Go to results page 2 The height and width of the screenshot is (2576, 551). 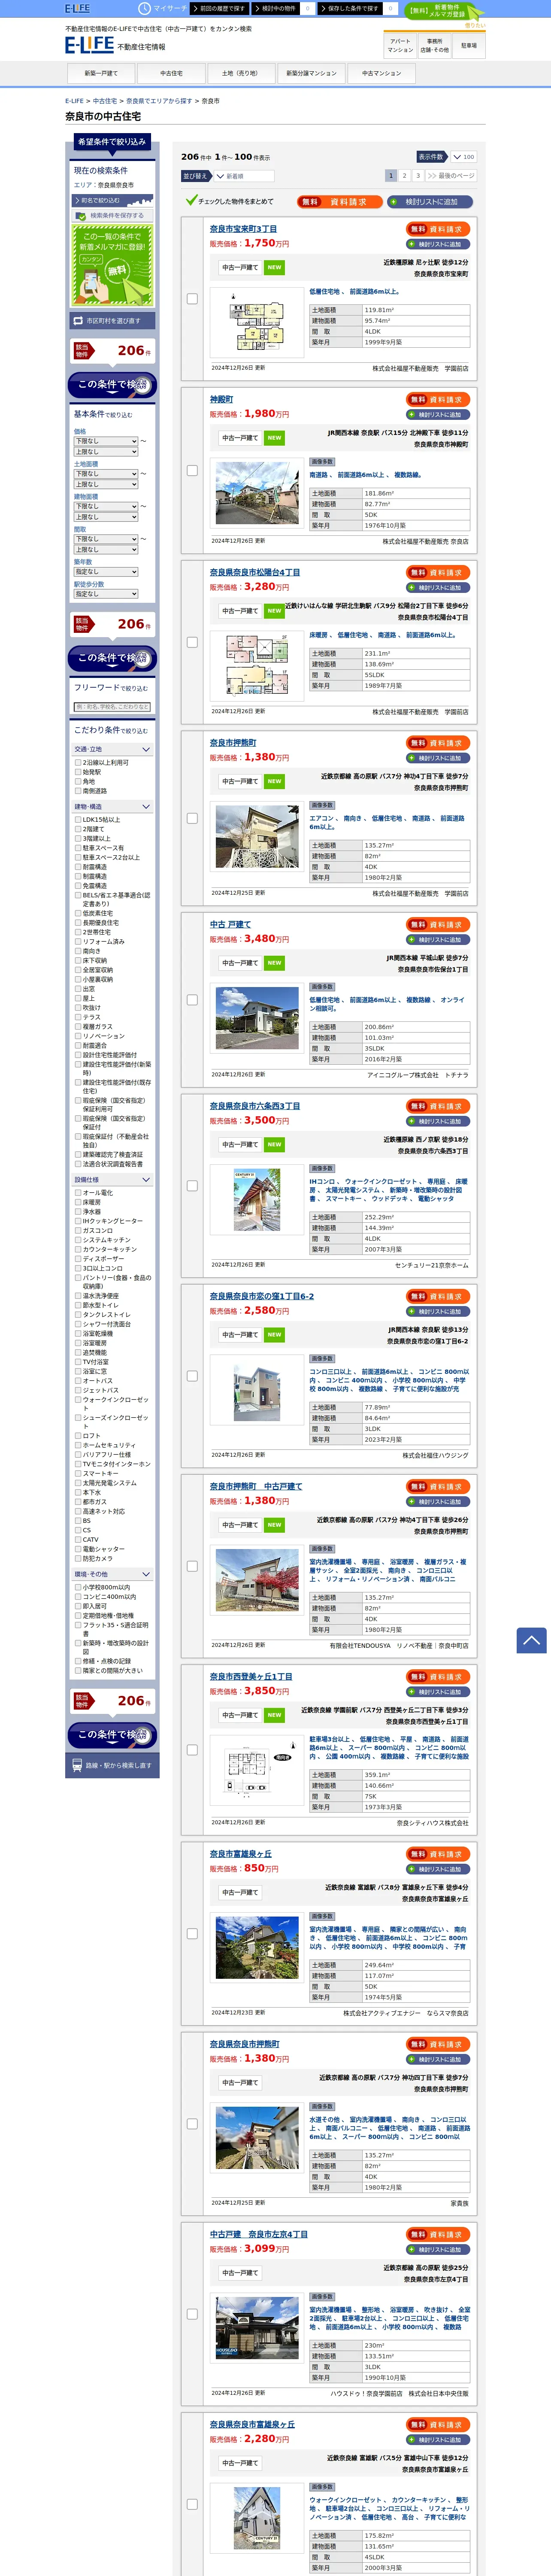tap(404, 176)
